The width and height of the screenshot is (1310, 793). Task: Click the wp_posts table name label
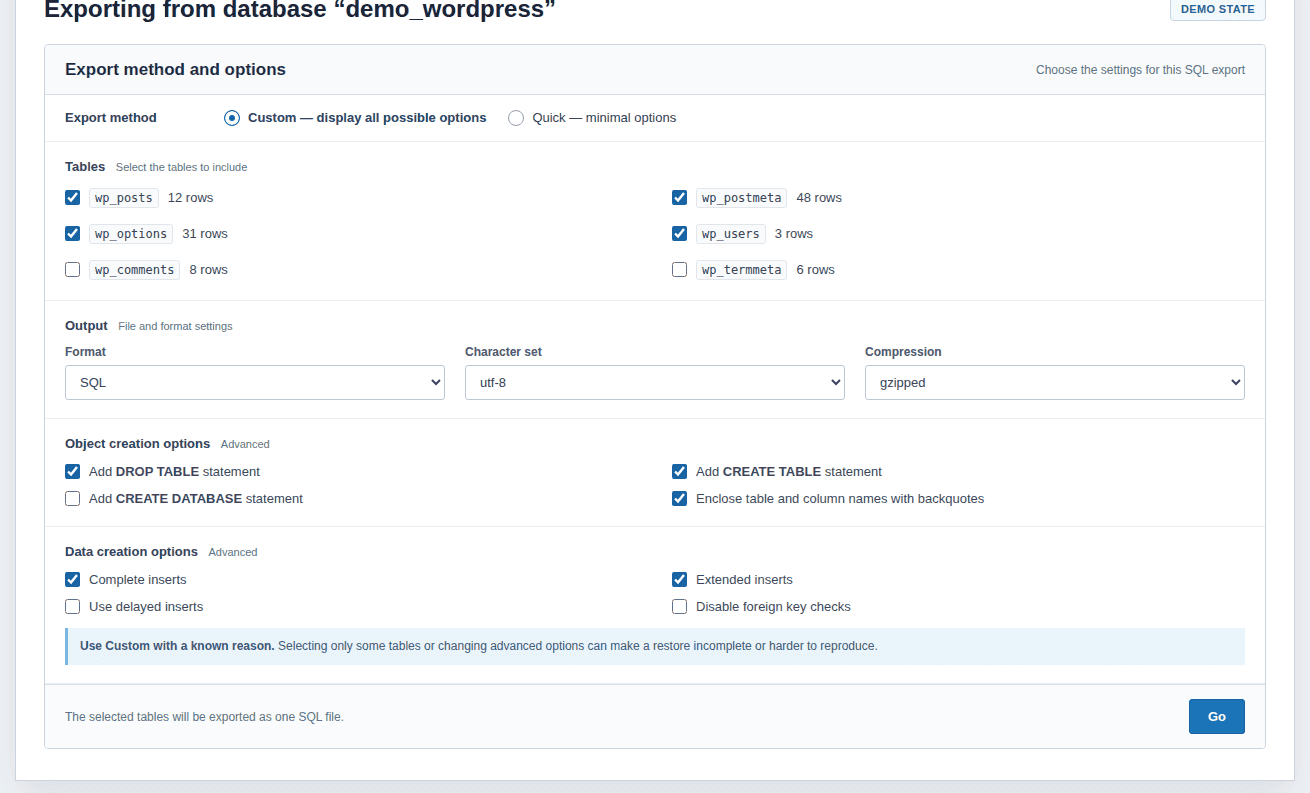(x=124, y=198)
